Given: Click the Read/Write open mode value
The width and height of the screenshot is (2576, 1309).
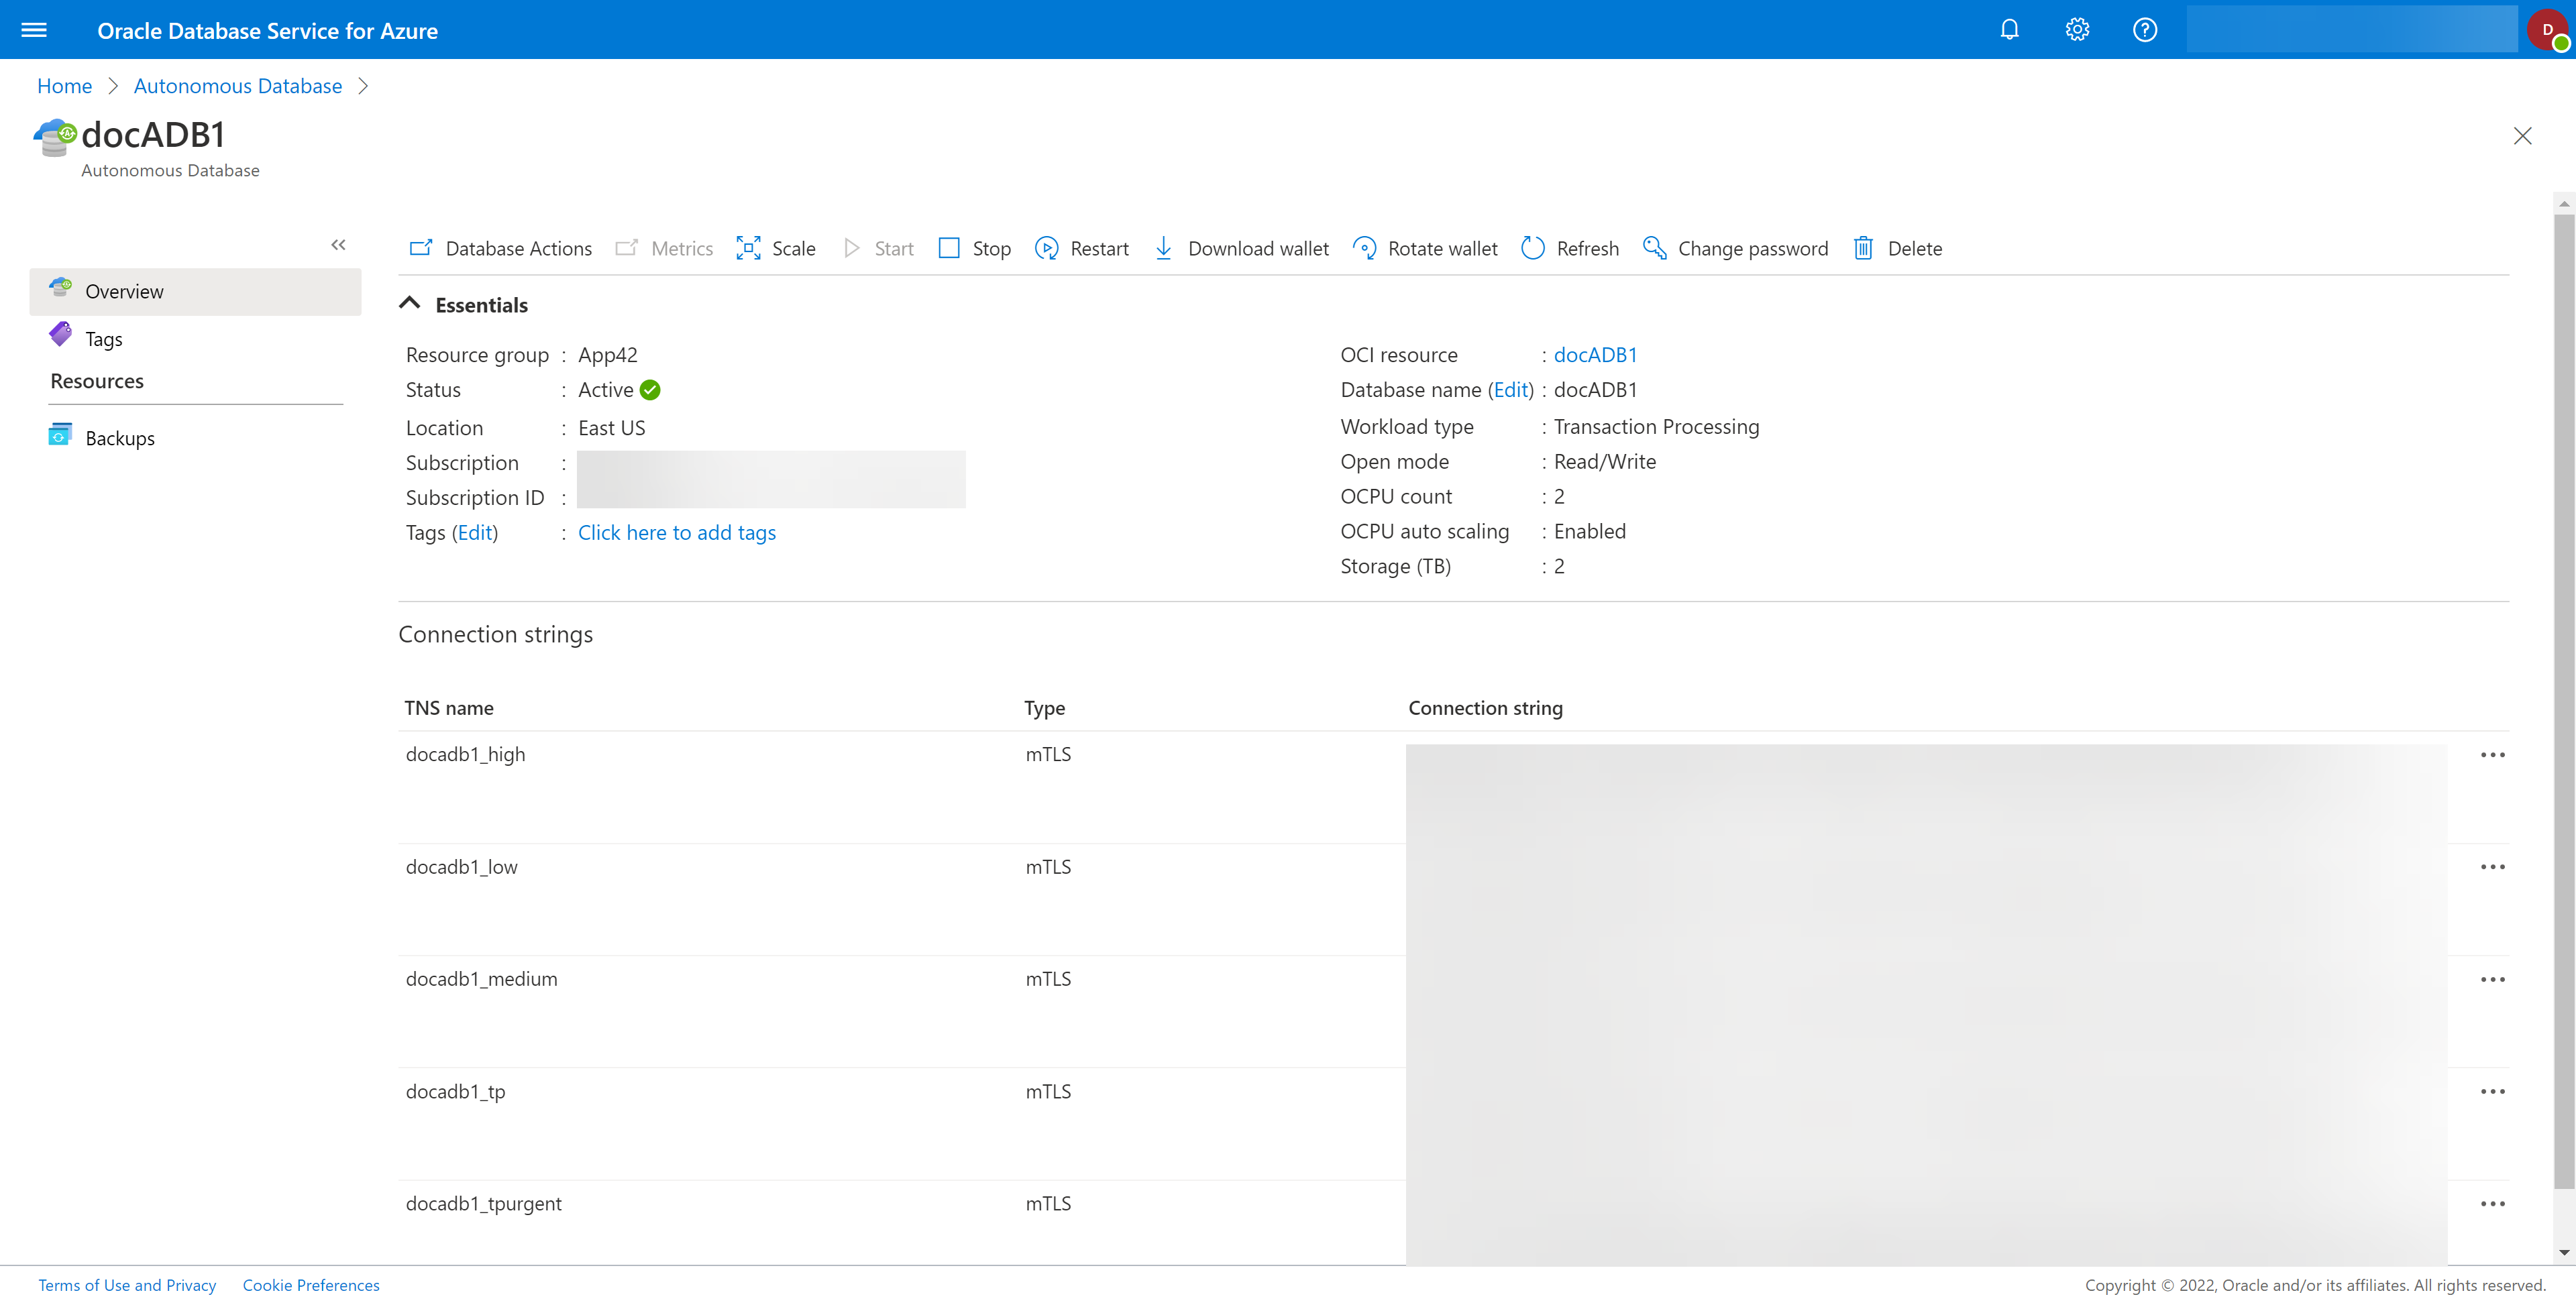Looking at the screenshot, I should click(1604, 461).
